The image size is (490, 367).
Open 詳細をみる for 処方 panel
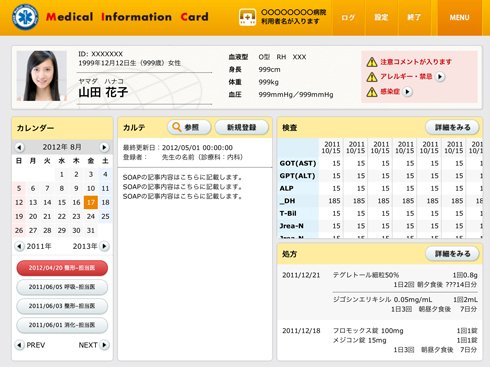452,254
